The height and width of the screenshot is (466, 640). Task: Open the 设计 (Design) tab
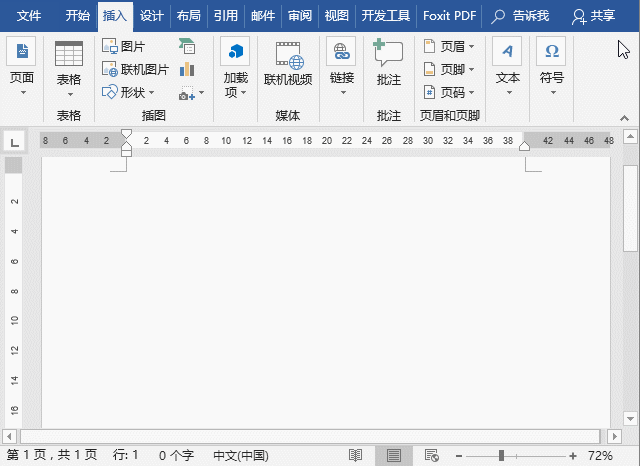pyautogui.click(x=151, y=16)
